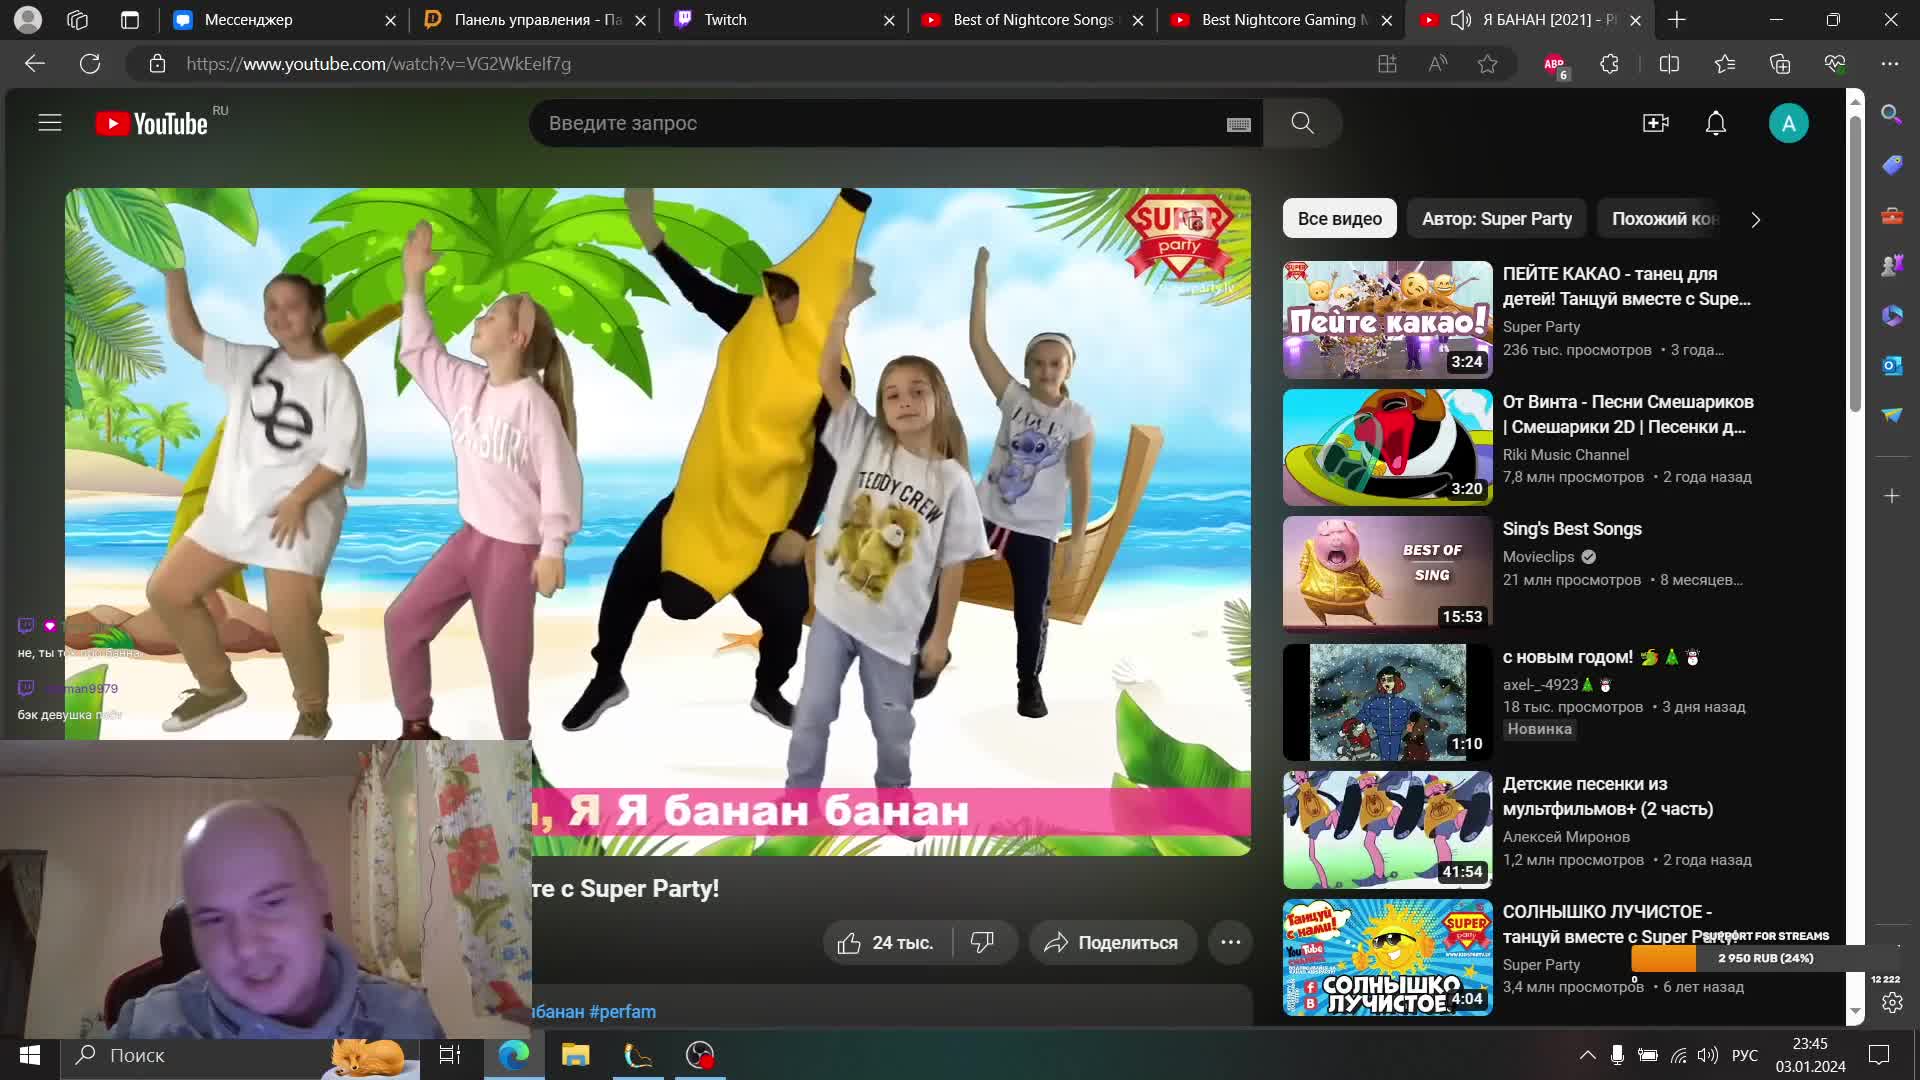Click the page vertical scrollbar thumb

pyautogui.click(x=1855, y=265)
